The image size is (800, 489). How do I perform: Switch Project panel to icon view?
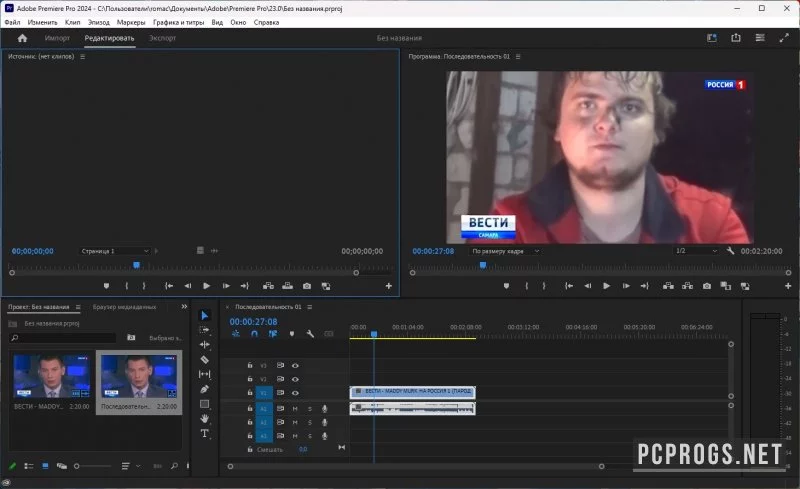click(45, 466)
